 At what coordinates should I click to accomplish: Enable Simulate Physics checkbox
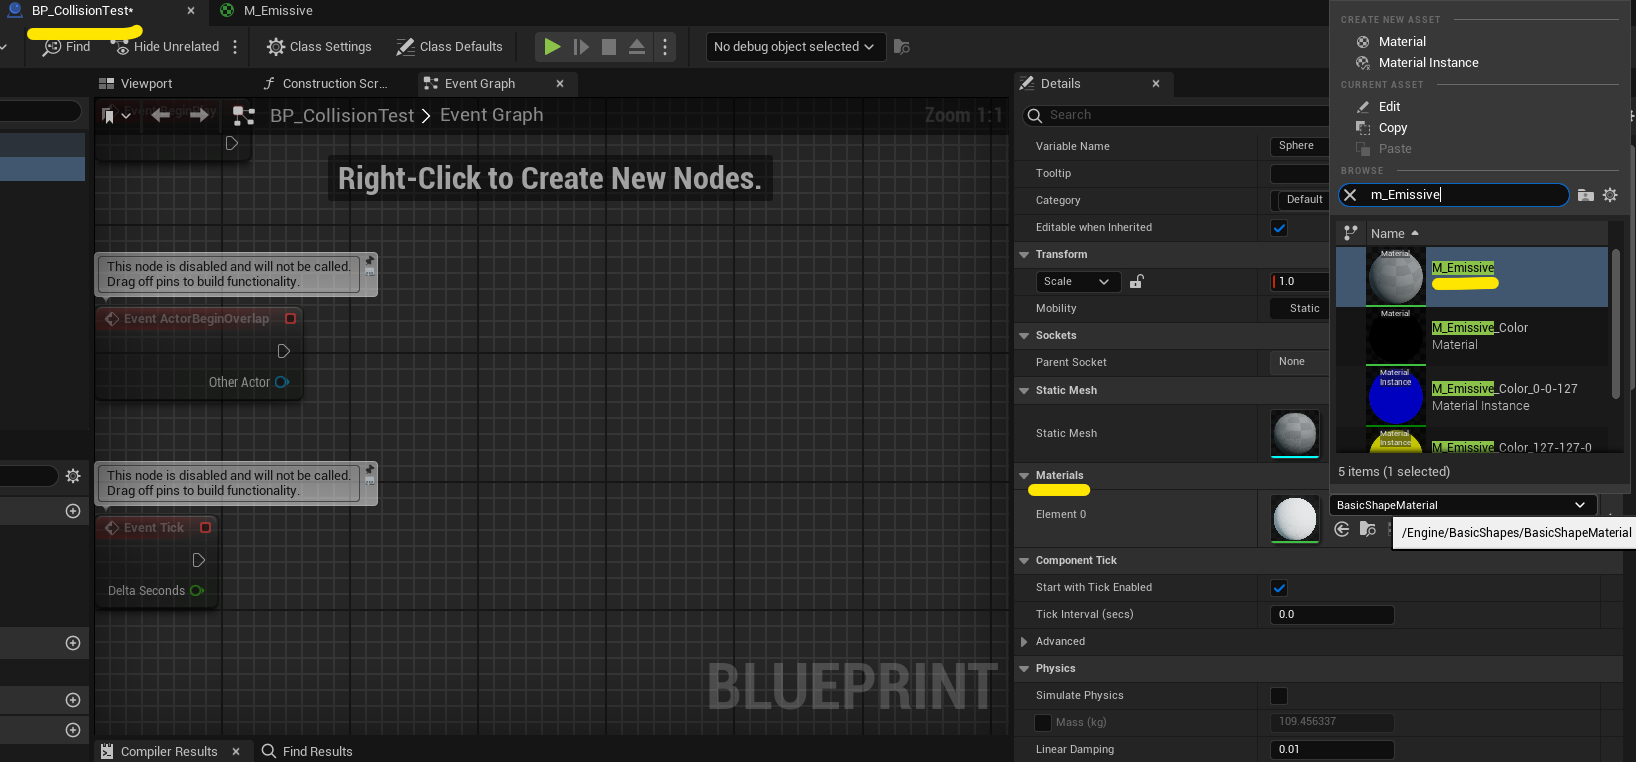click(x=1279, y=696)
